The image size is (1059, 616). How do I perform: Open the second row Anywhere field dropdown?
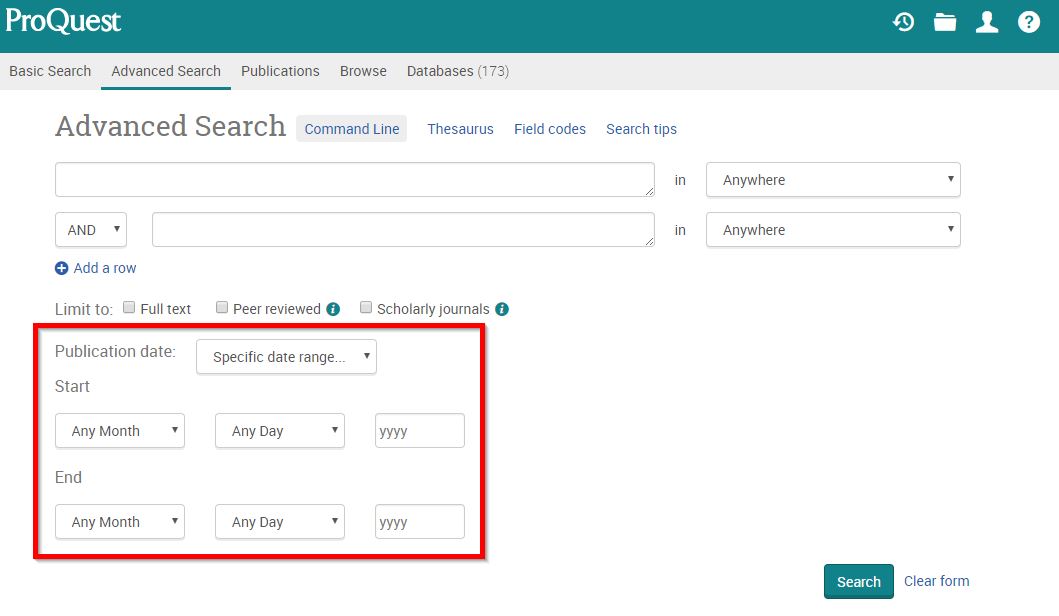(833, 230)
